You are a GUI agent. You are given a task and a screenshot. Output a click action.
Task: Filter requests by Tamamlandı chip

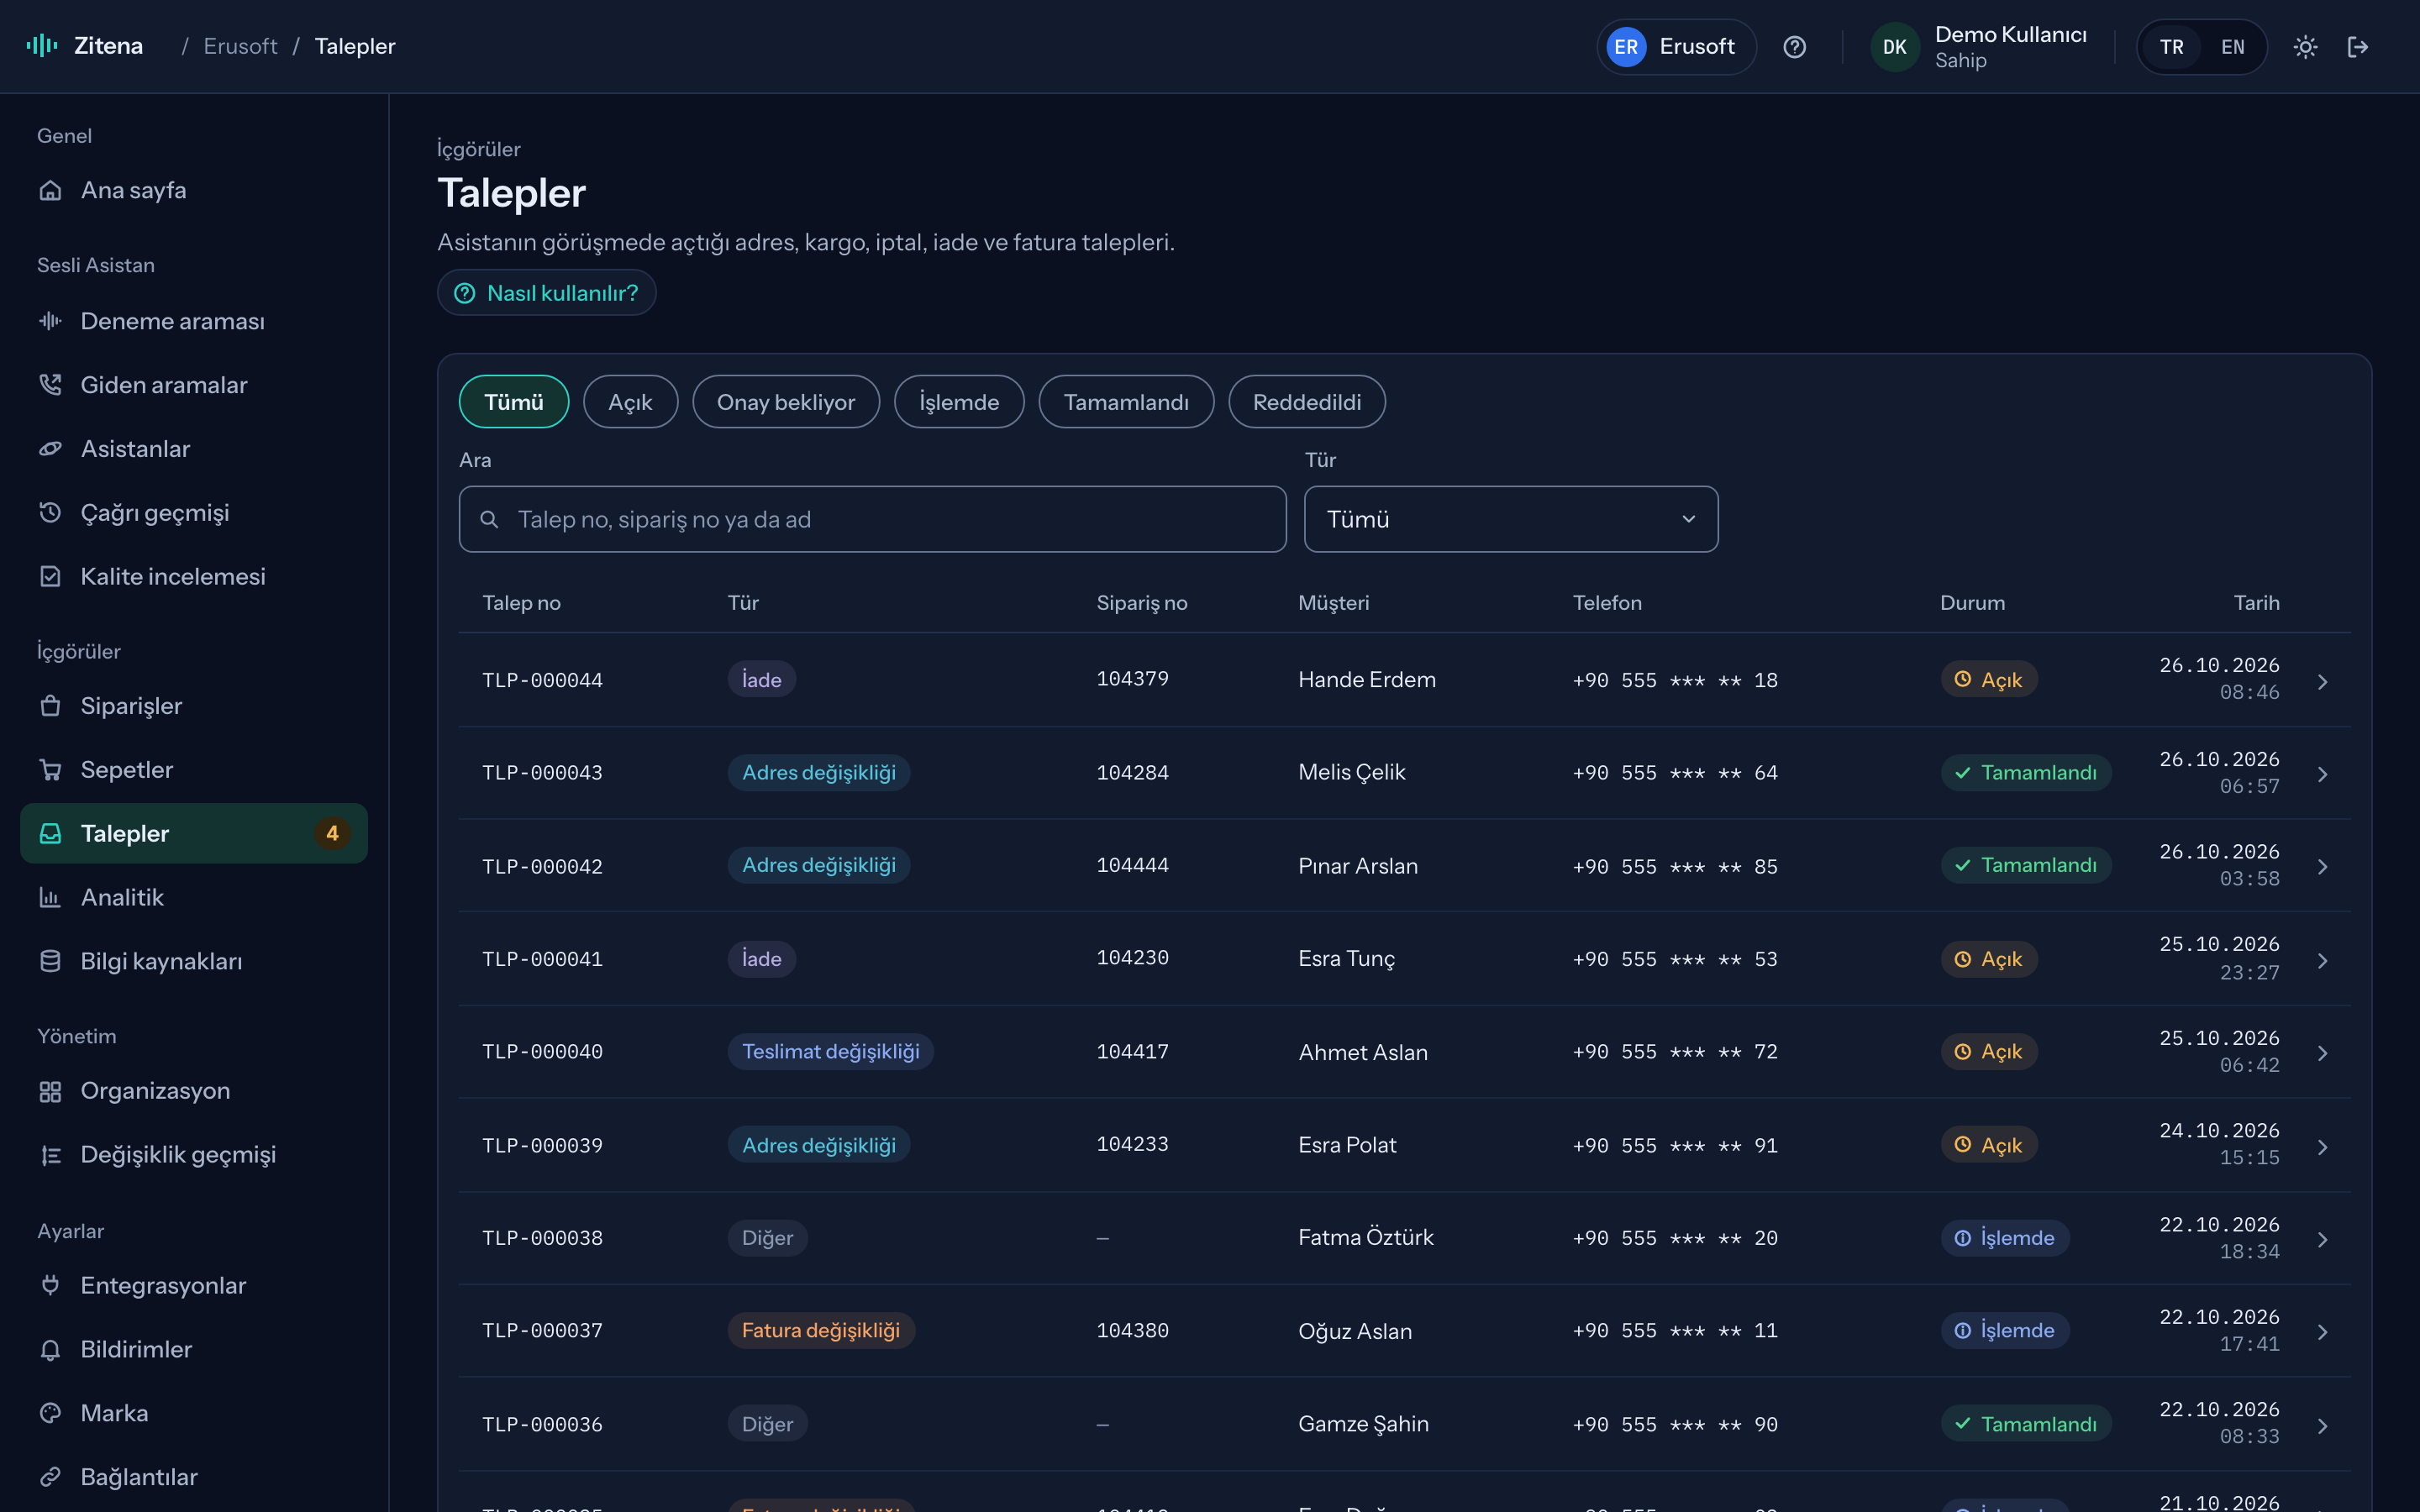[x=1126, y=402]
